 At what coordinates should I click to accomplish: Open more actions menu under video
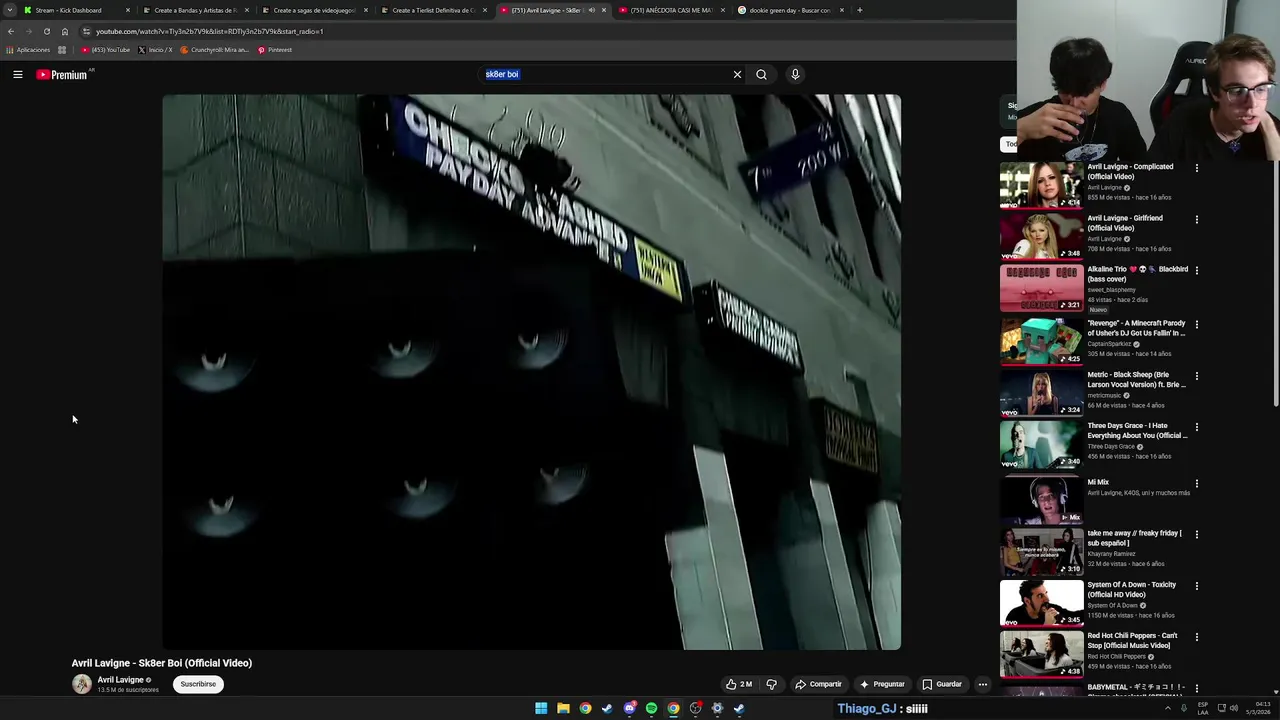tap(983, 684)
